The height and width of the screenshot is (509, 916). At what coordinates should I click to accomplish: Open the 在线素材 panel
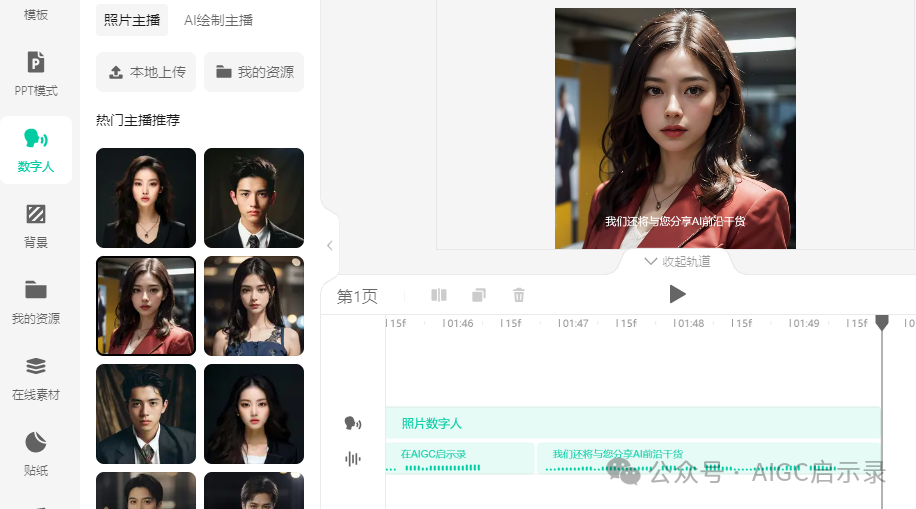36,378
